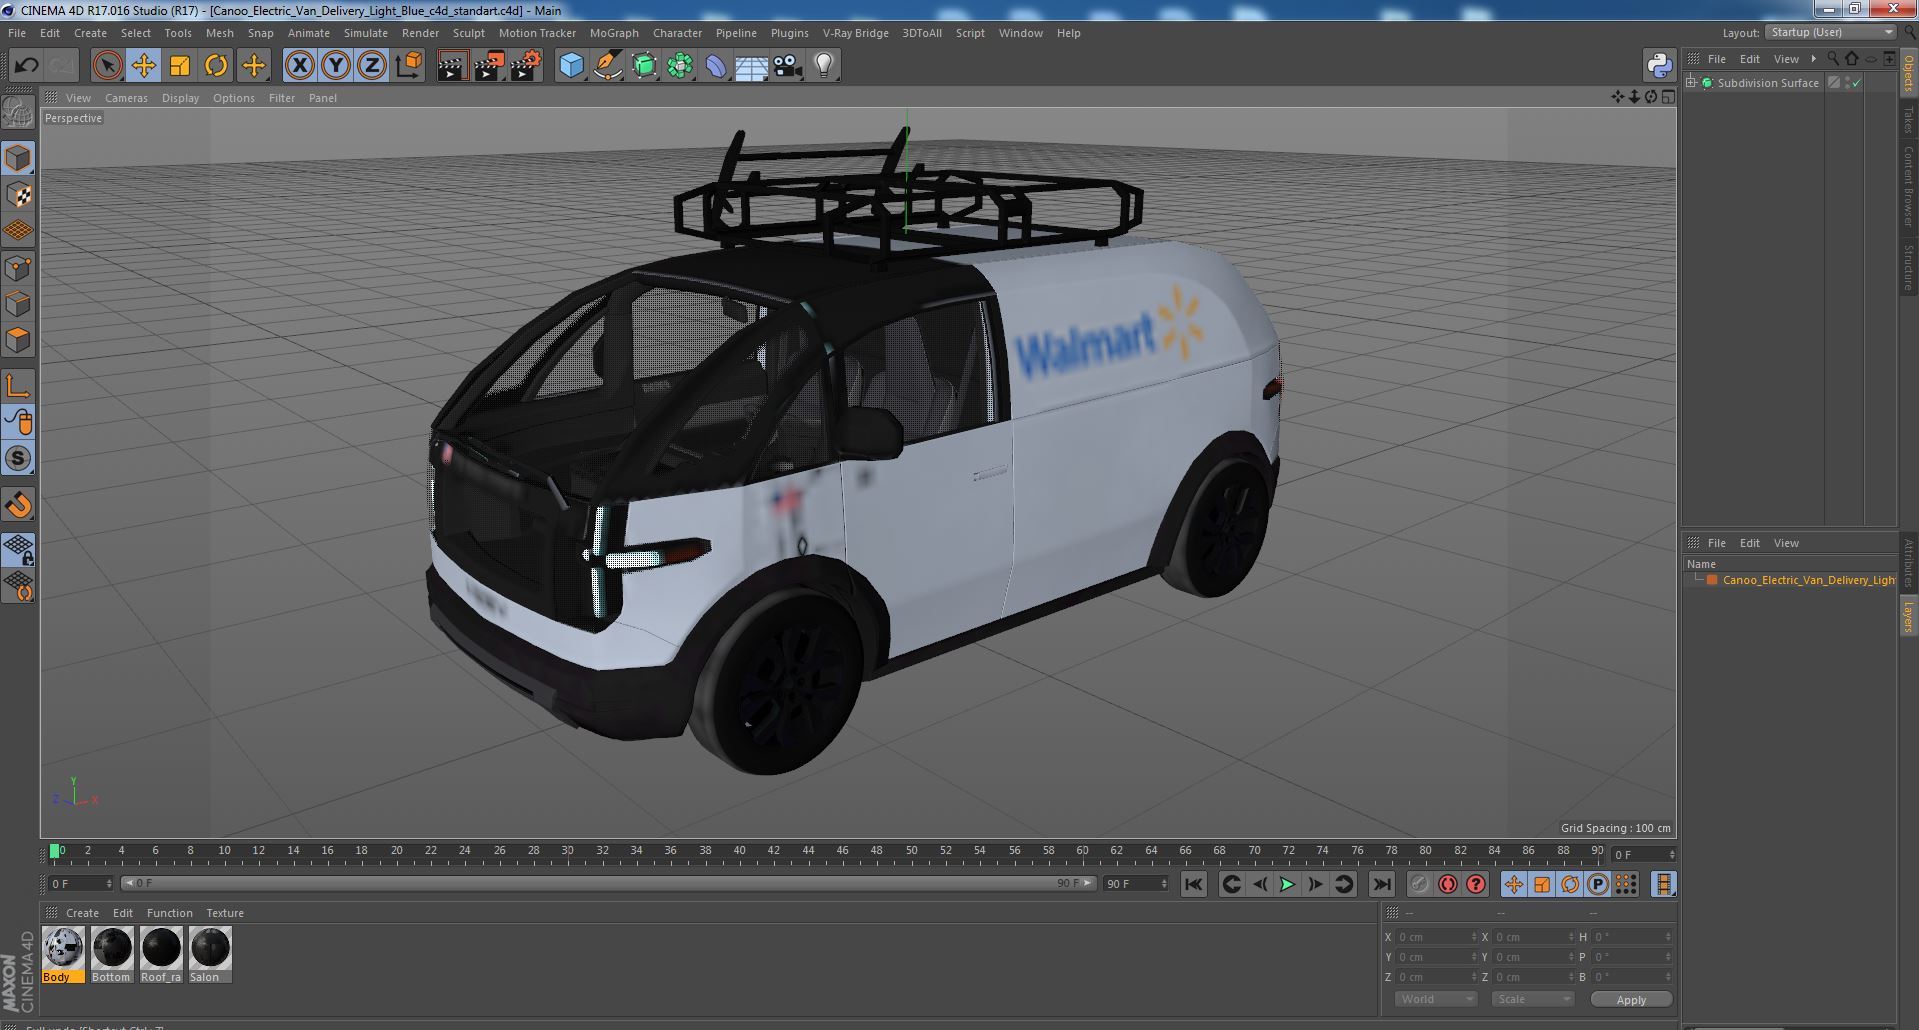Toggle Autokeying button
Viewport: 1919px width, 1030px height.
[1448, 884]
